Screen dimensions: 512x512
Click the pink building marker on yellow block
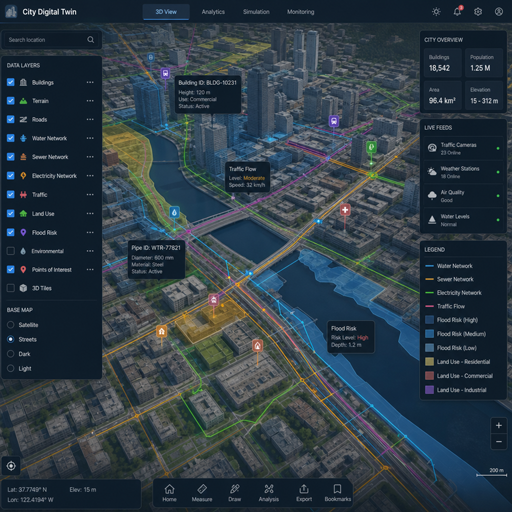tap(214, 300)
